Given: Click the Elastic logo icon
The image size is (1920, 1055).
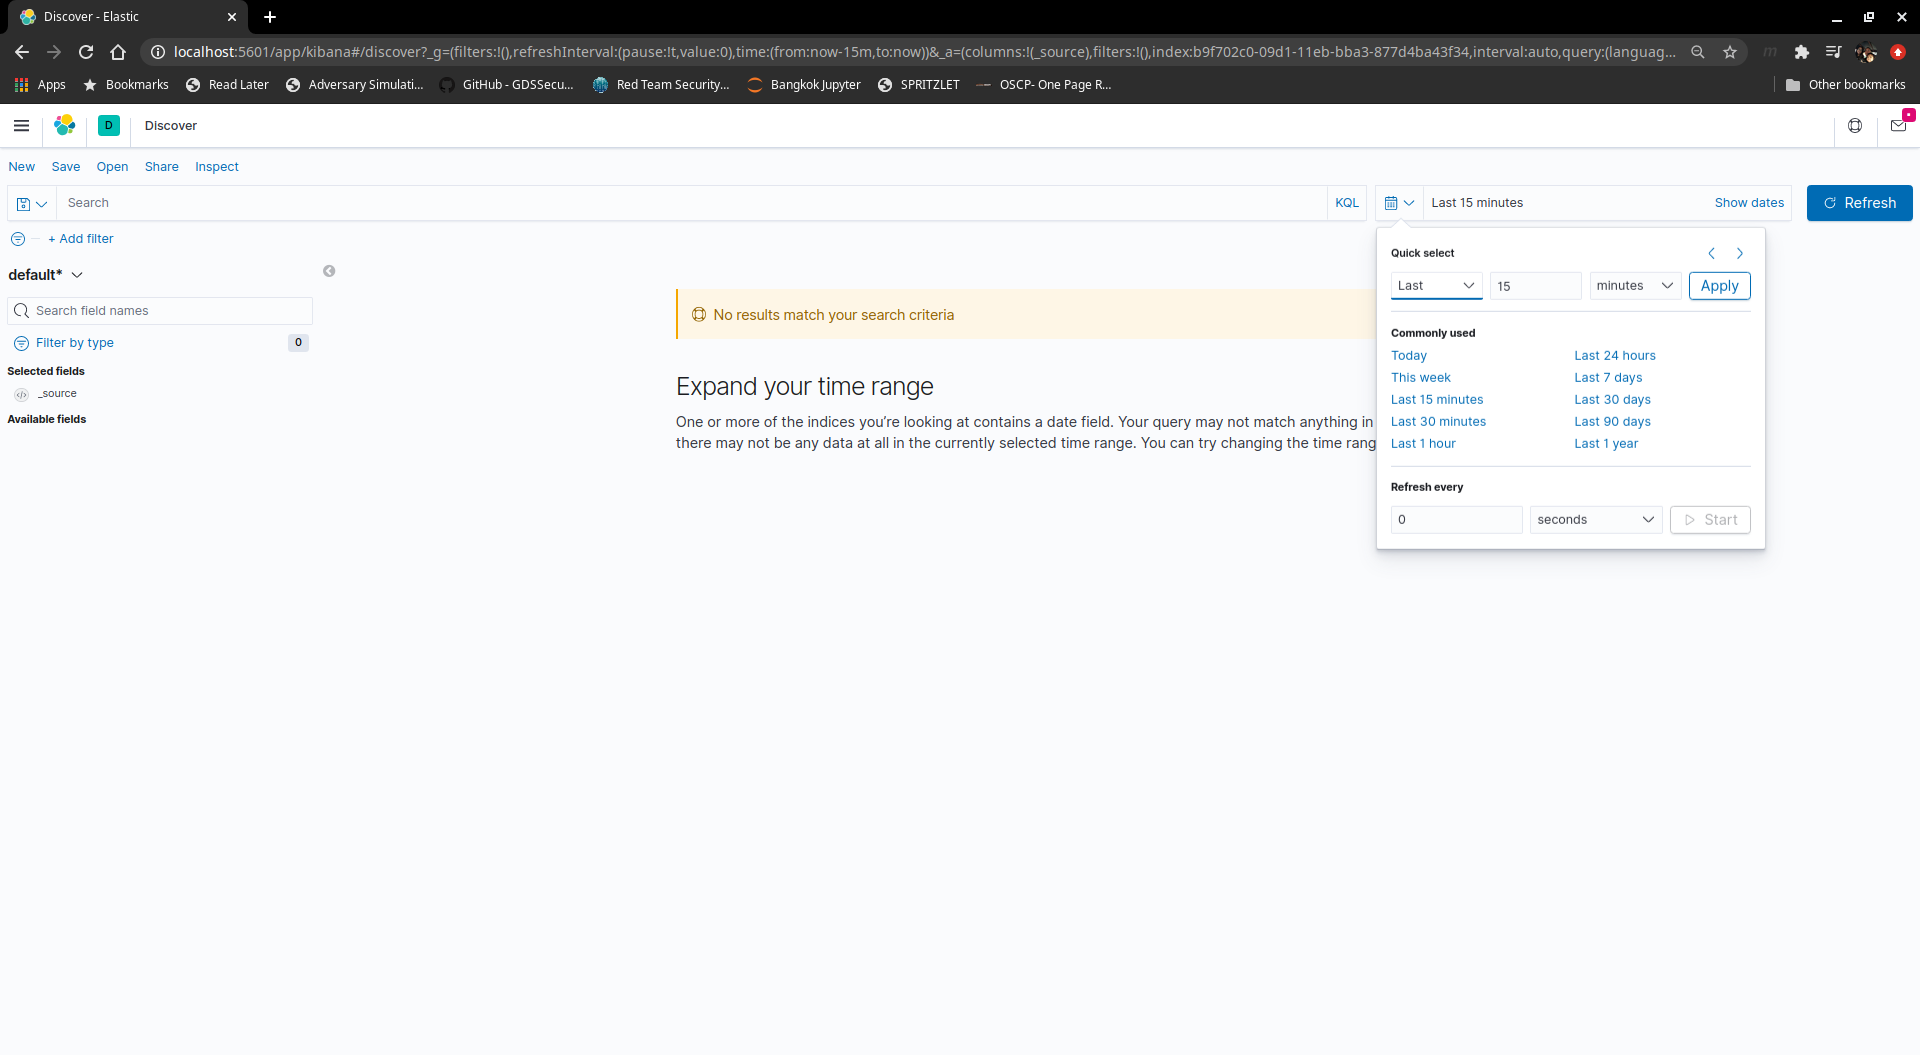Looking at the screenshot, I should pyautogui.click(x=65, y=125).
